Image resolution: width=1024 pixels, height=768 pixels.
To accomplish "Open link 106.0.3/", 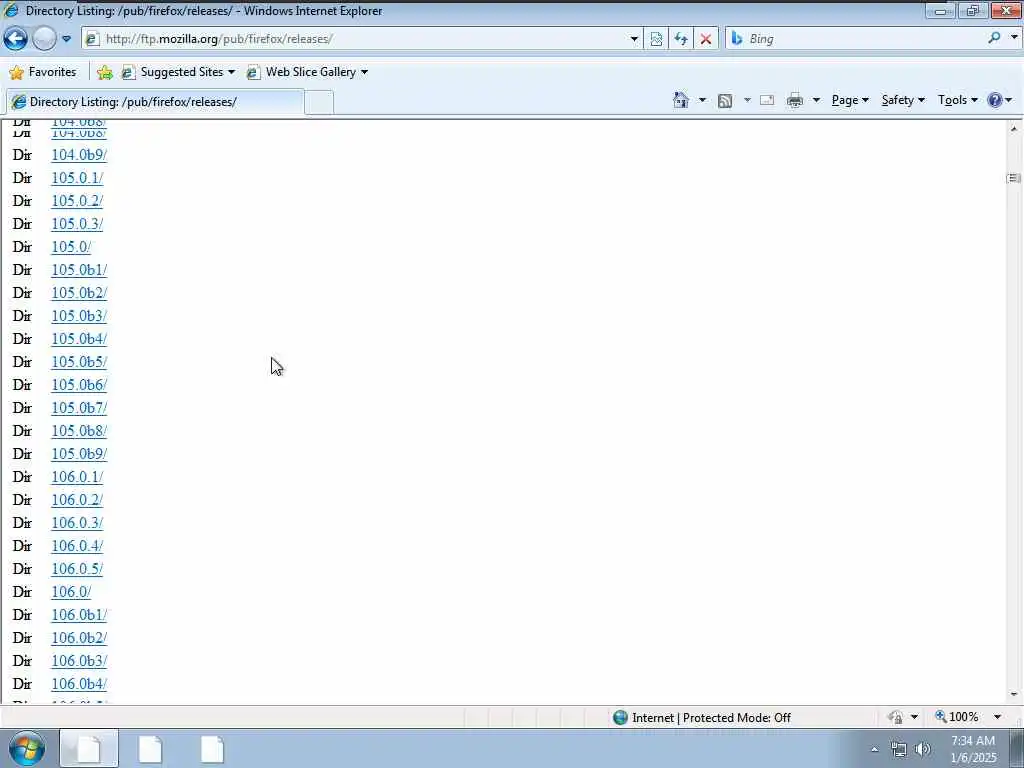I will [x=77, y=522].
